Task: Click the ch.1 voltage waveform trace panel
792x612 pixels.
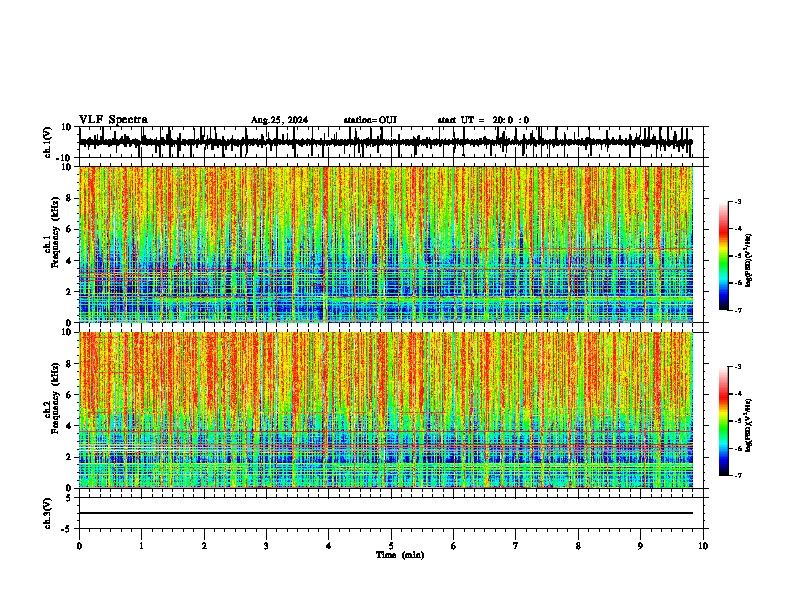Action: pyautogui.click(x=393, y=142)
